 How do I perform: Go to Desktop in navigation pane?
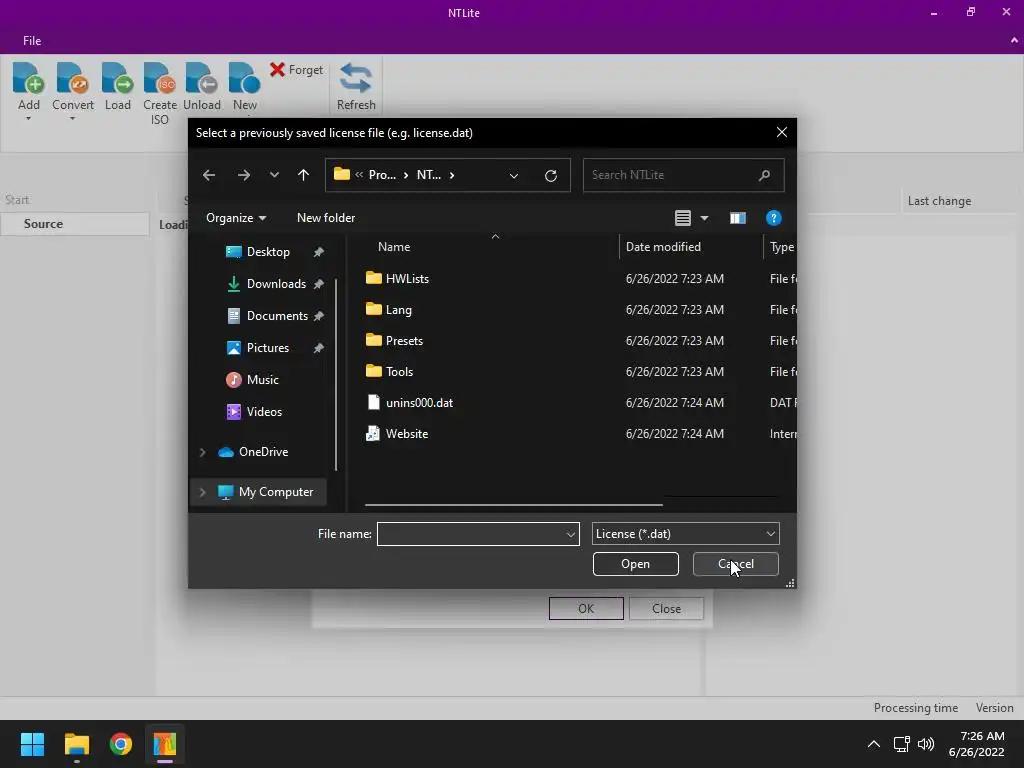click(x=268, y=252)
